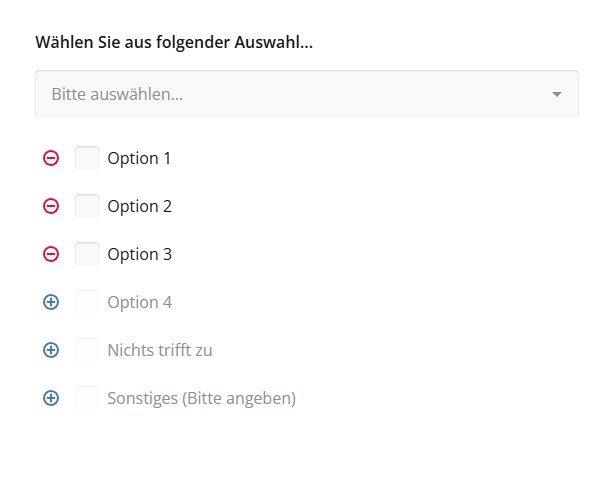The width and height of the screenshot is (605, 478).
Task: Click the red minus icon beside Option 2
Action: pyautogui.click(x=51, y=206)
